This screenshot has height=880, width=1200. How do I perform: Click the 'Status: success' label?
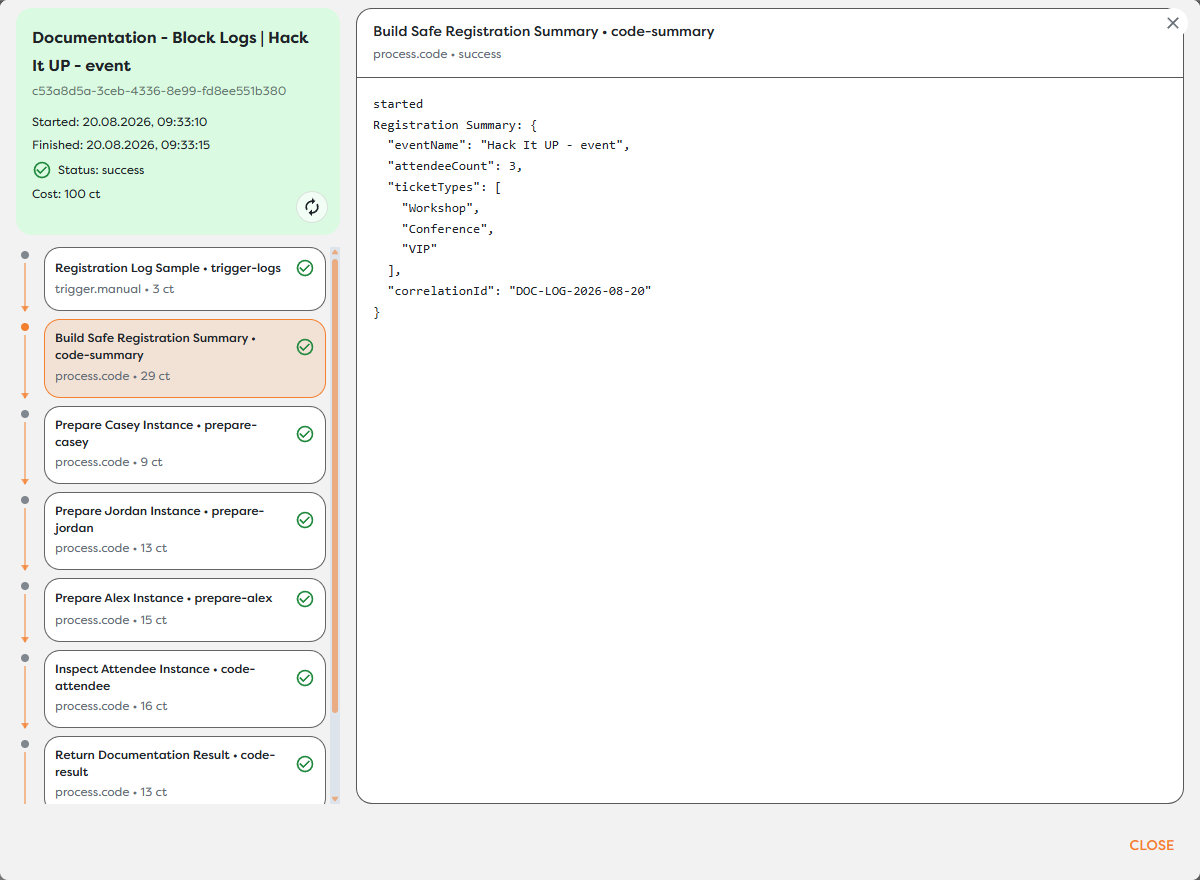[101, 170]
